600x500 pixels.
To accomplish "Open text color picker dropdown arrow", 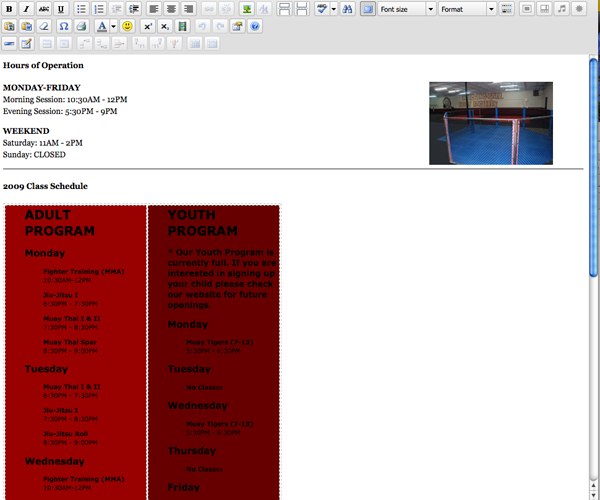I will (x=114, y=26).
